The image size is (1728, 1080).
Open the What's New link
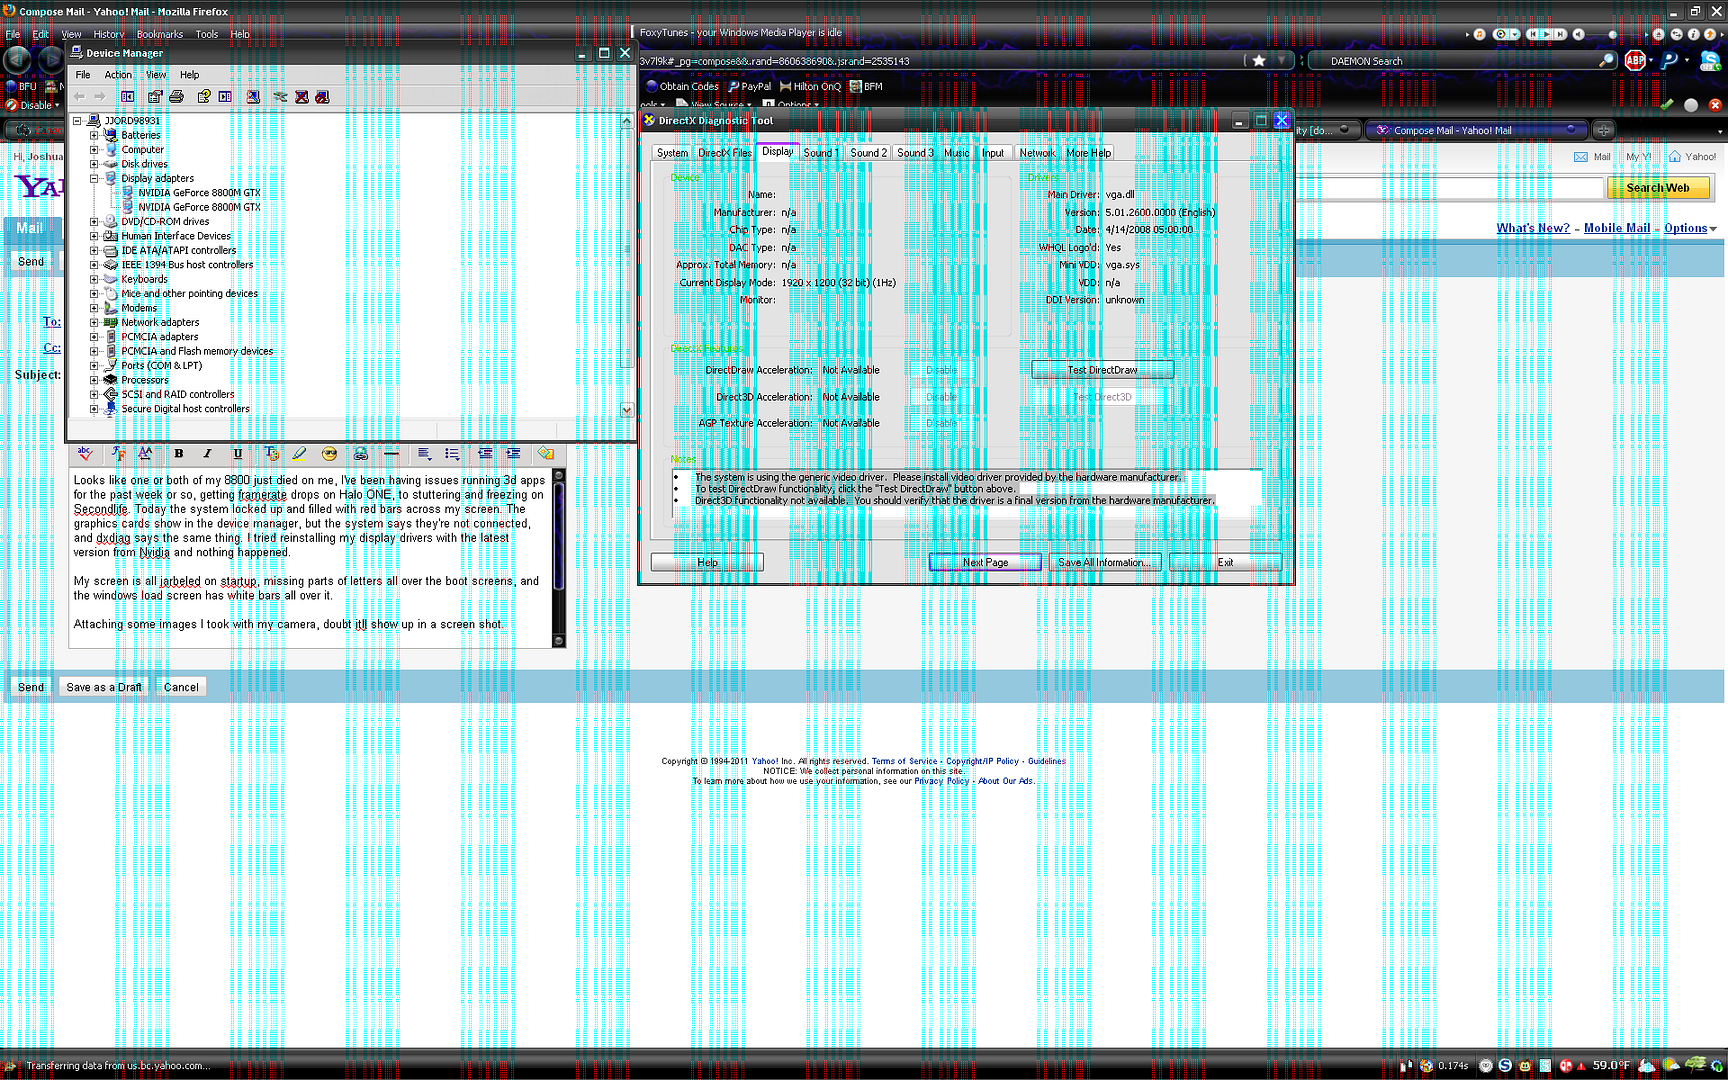tap(1533, 228)
